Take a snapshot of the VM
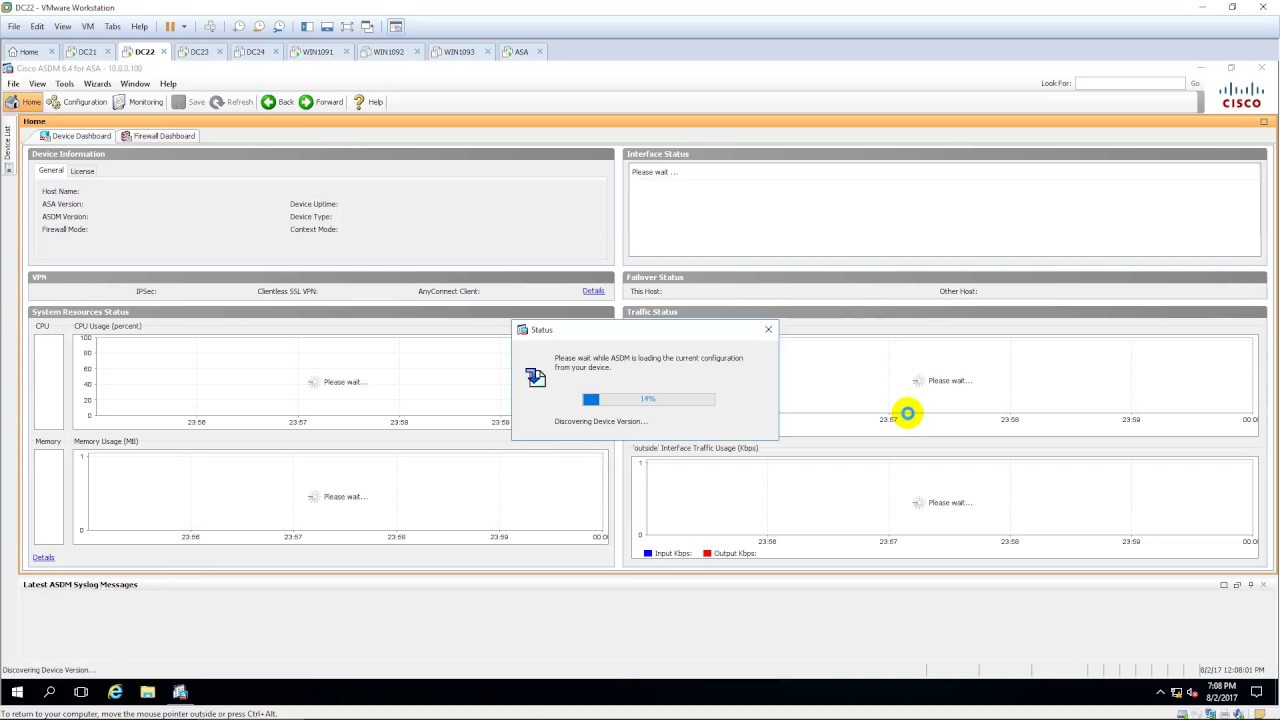 point(239,26)
